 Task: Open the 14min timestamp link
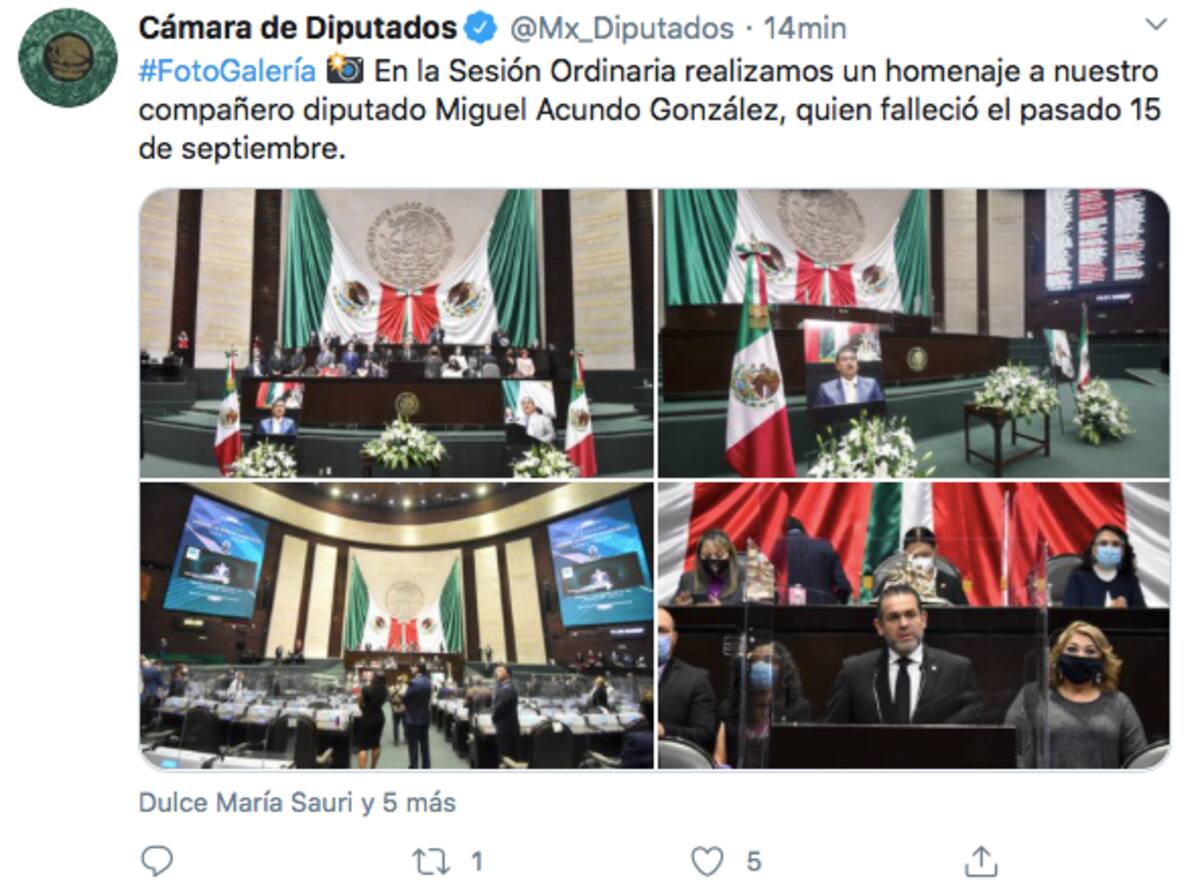click(805, 29)
